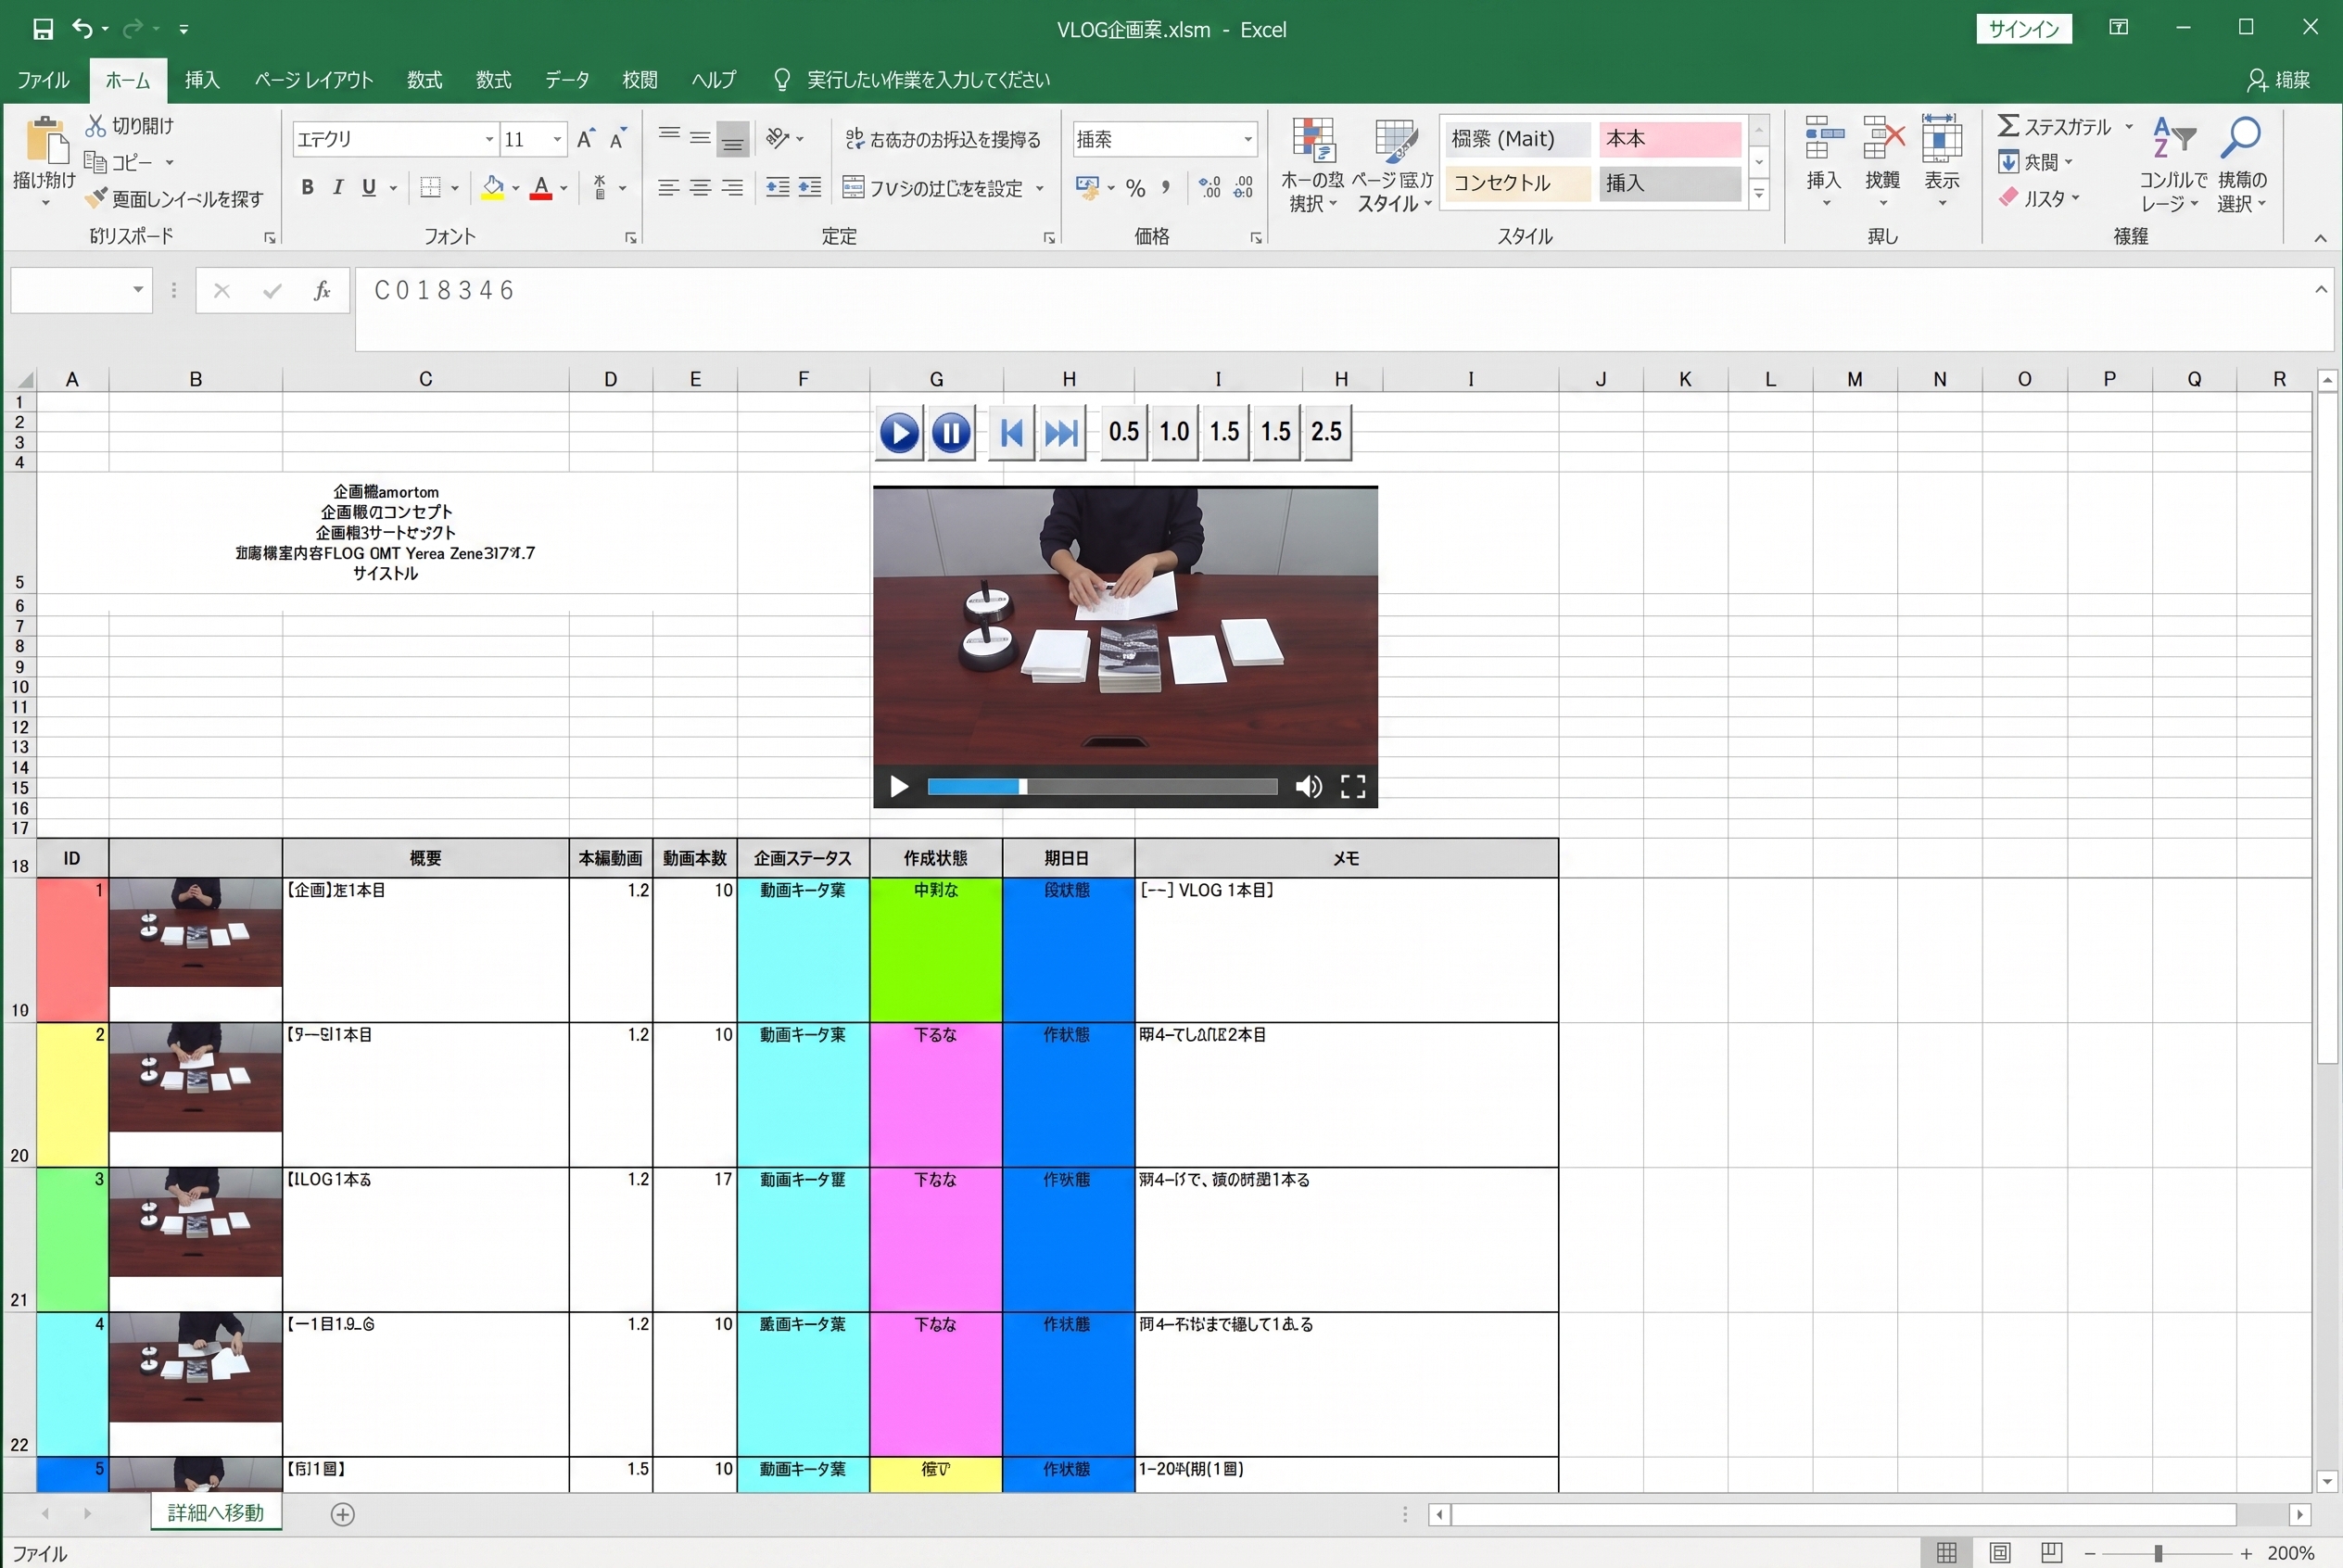Viewport: 2343px width, 1568px height.
Task: Click the サインイン button
Action: pos(2024,29)
